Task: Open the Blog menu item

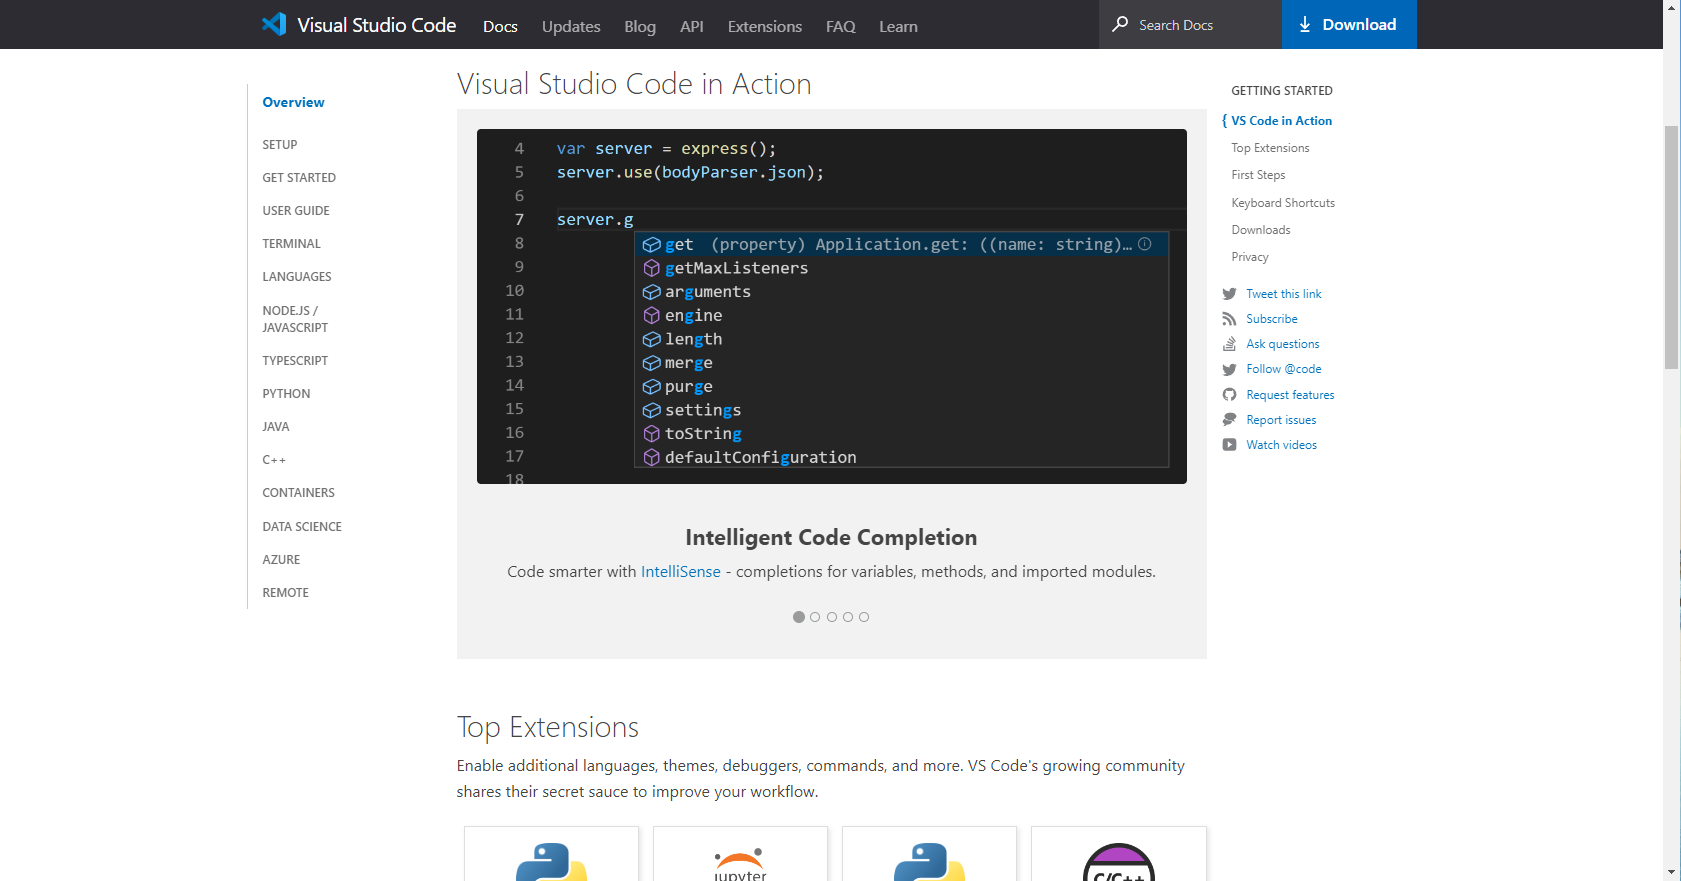Action: (640, 27)
